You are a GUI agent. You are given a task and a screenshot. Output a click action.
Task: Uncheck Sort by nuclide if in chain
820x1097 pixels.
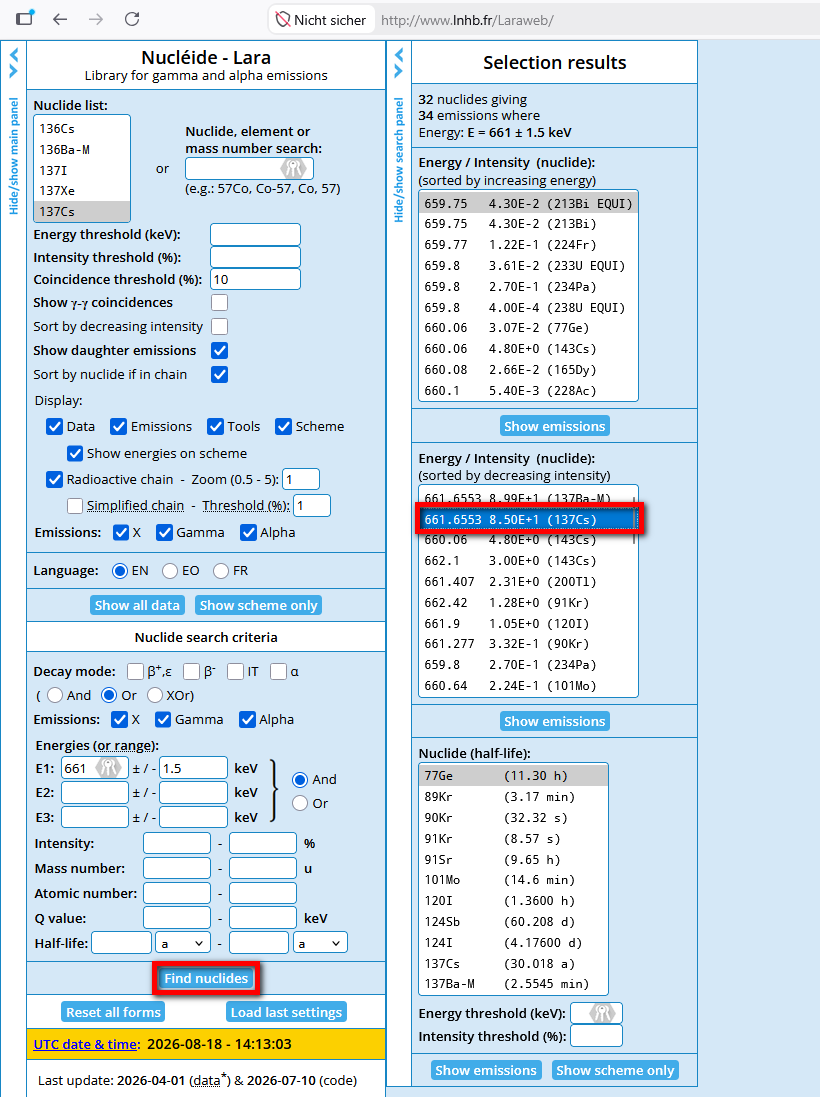[x=220, y=374]
